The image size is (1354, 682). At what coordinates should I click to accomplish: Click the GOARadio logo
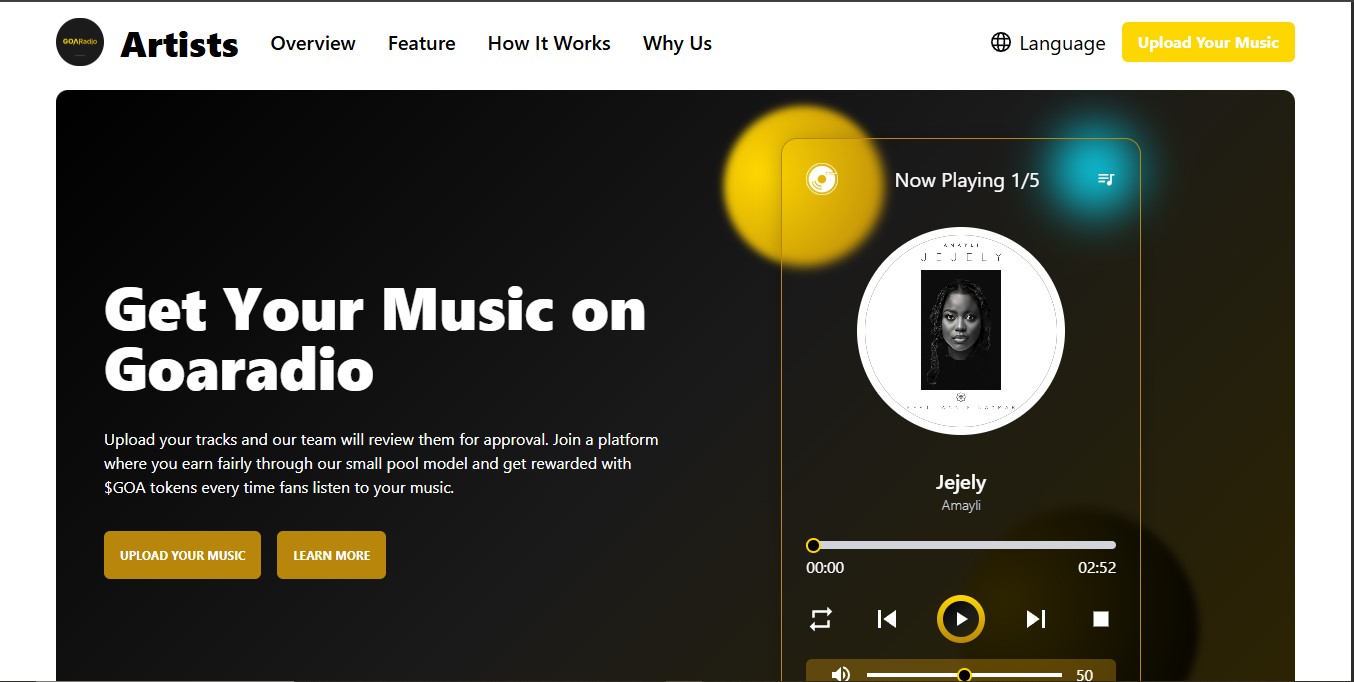pos(79,43)
